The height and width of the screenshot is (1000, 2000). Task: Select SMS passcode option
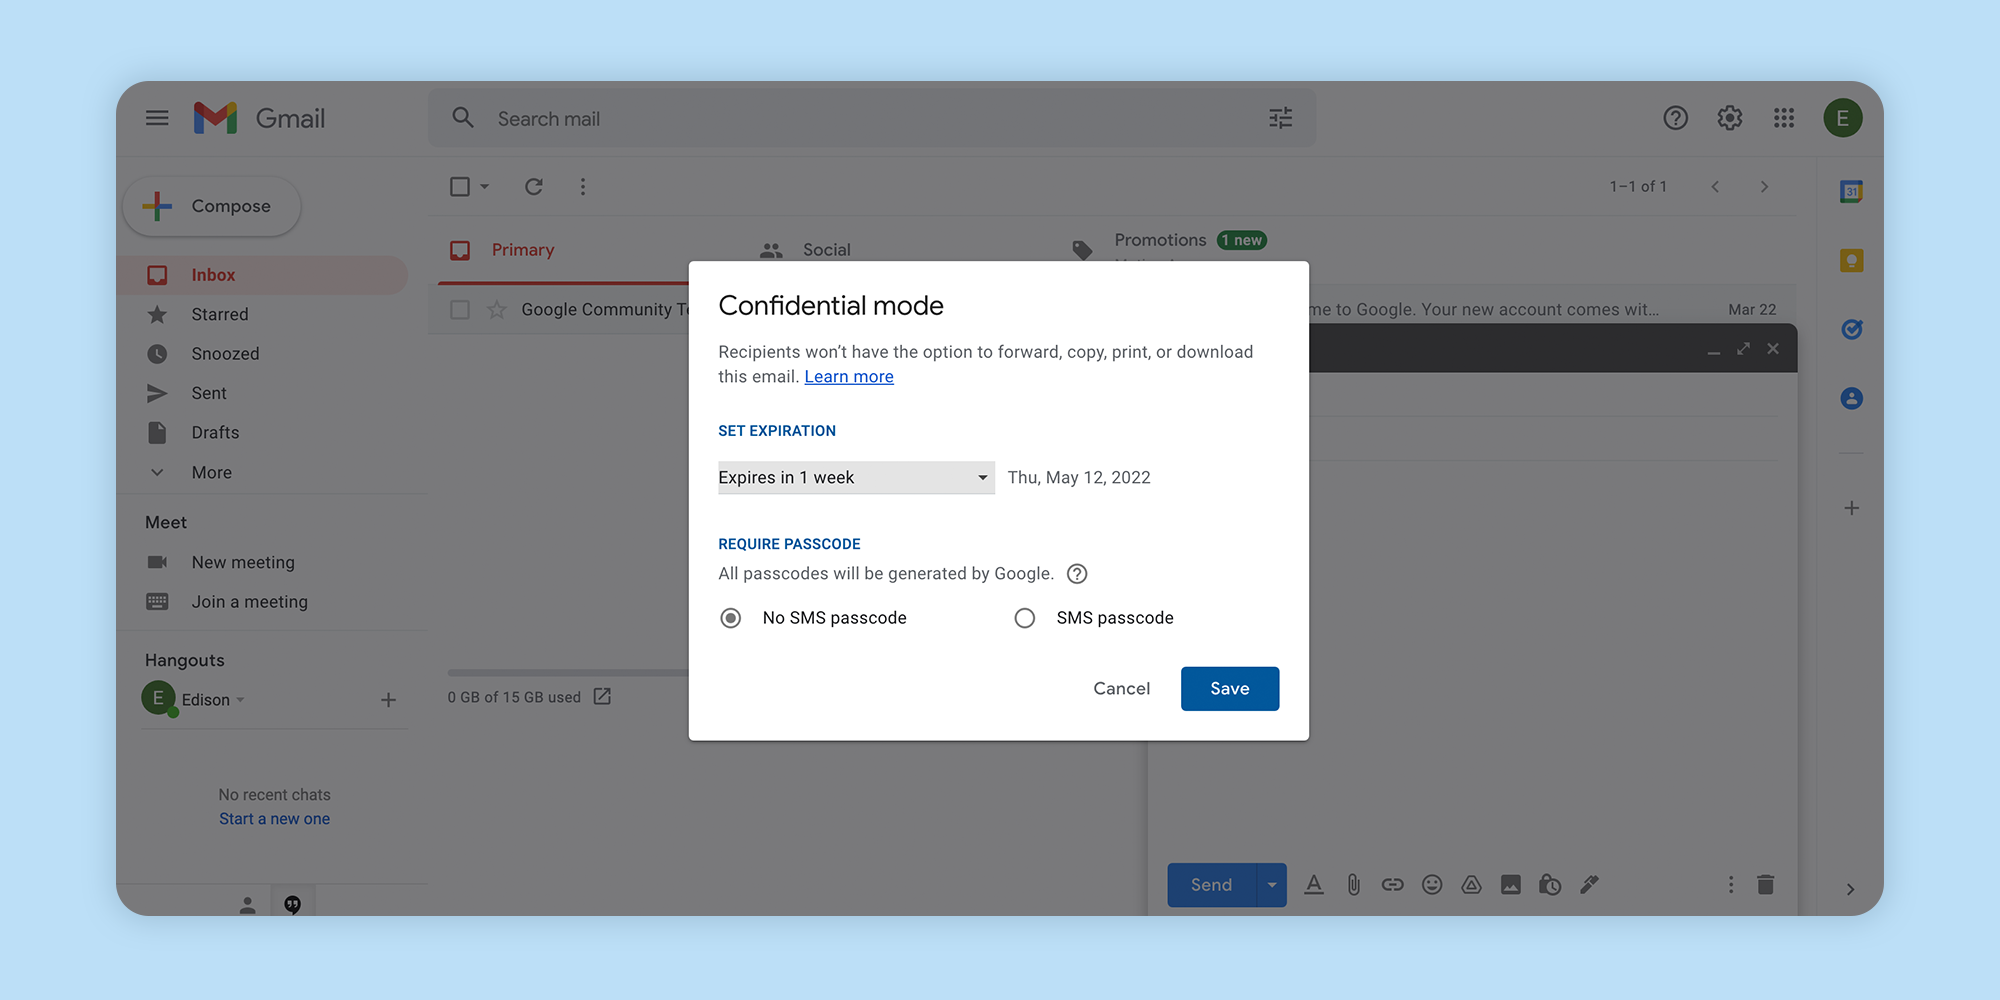click(x=1024, y=618)
